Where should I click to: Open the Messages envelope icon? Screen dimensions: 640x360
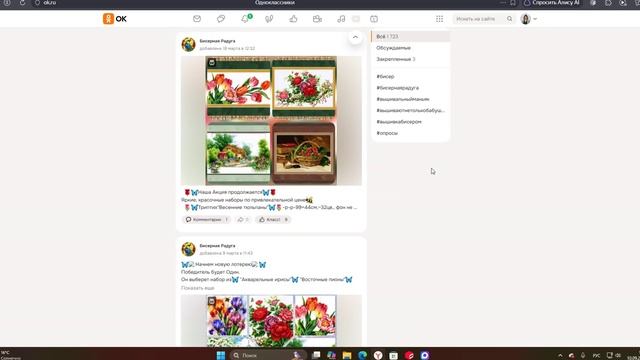(x=197, y=19)
